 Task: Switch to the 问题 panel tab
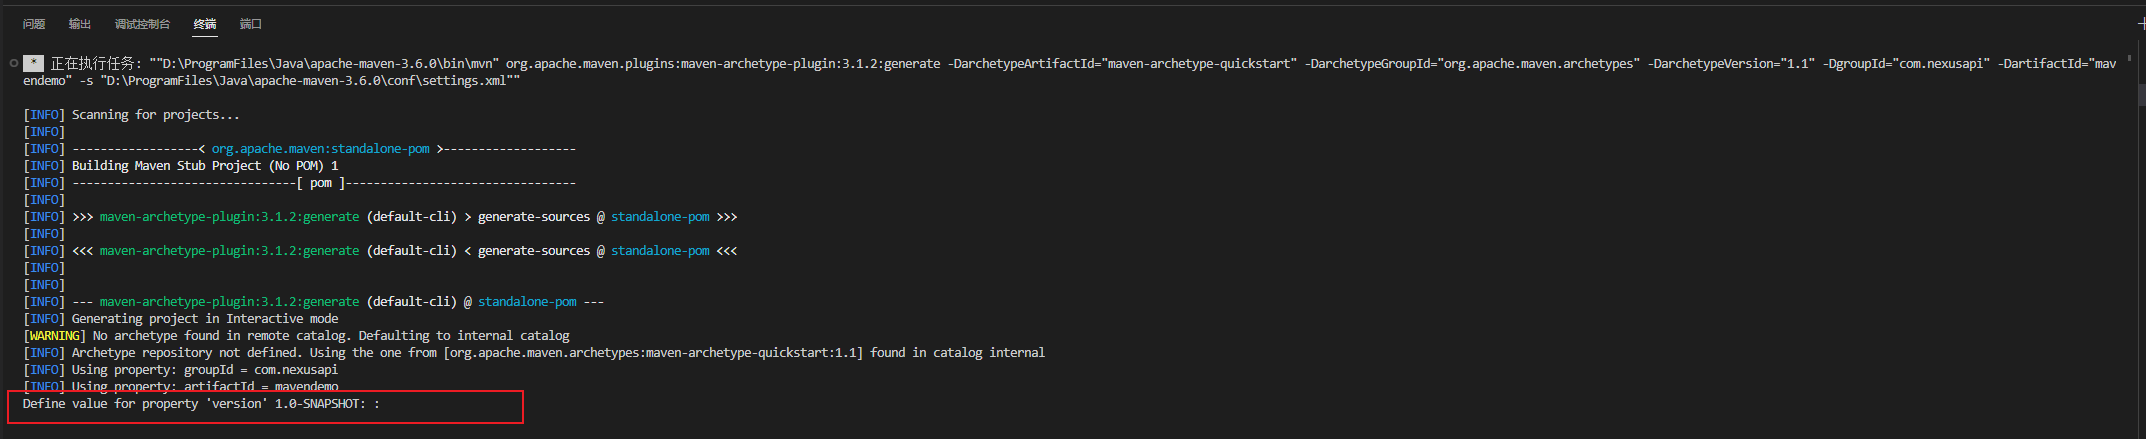point(34,24)
